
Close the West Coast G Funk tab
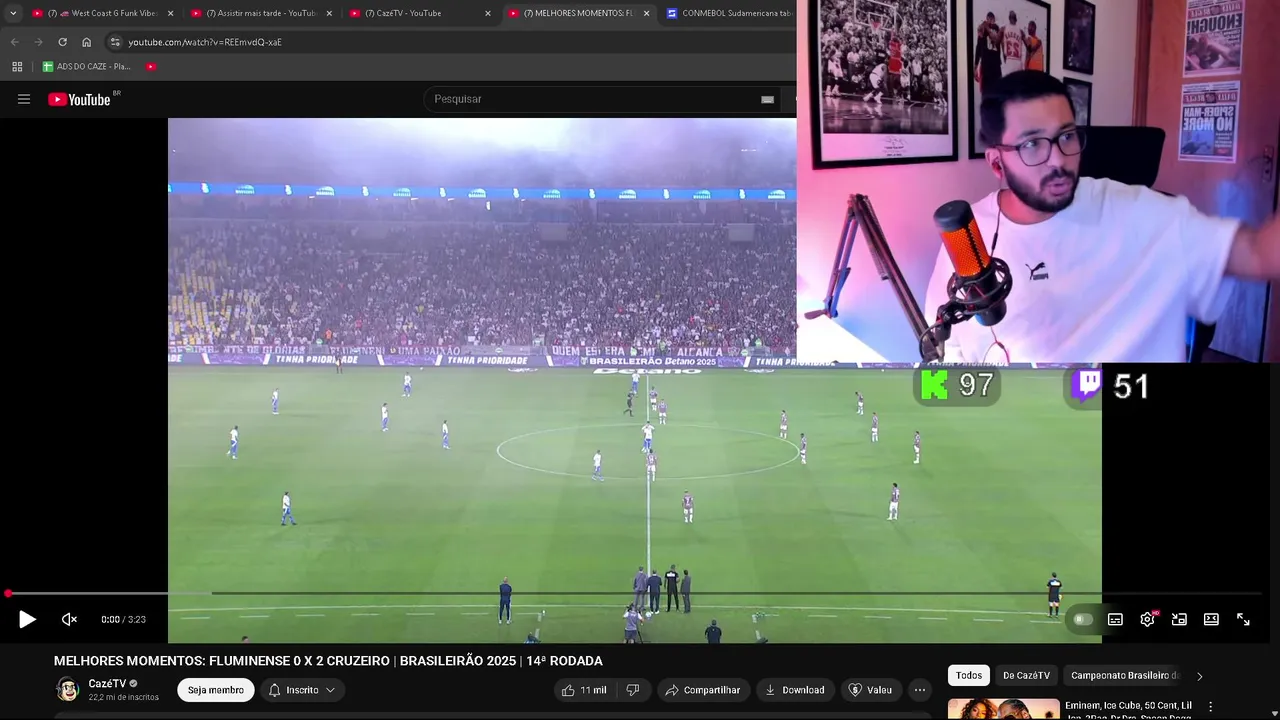click(x=170, y=13)
